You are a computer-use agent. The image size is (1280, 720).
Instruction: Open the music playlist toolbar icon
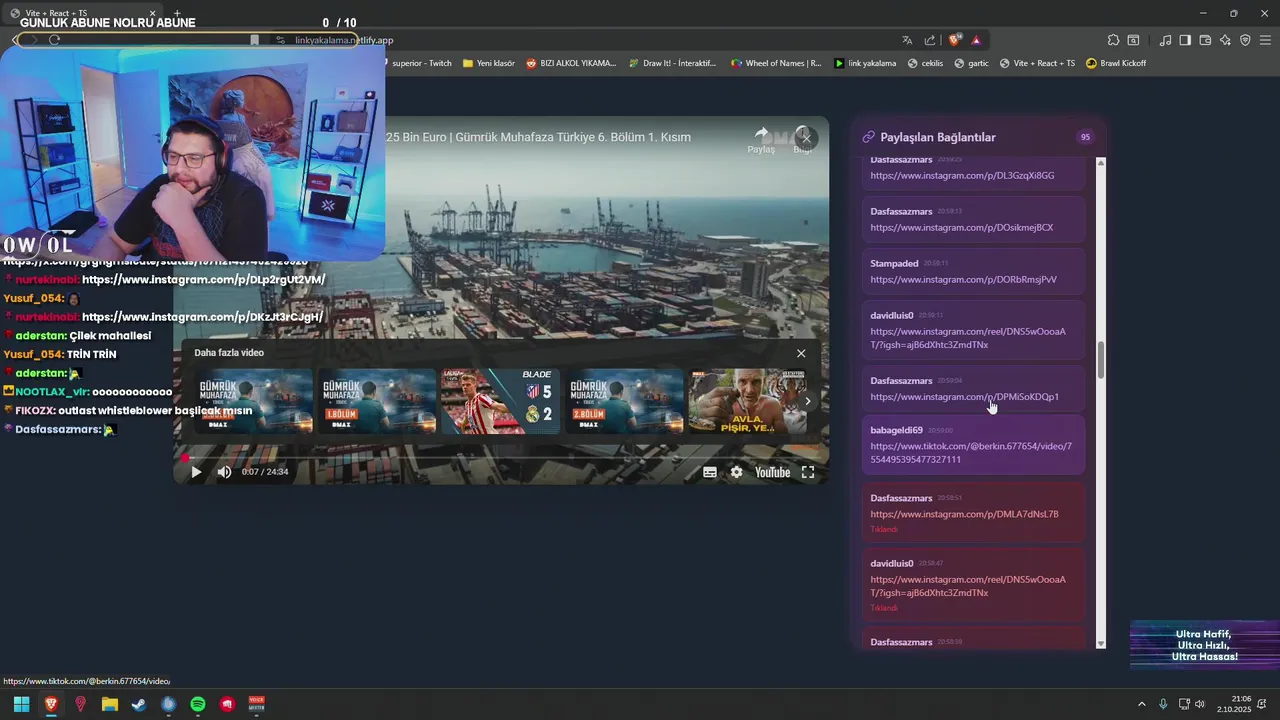pyautogui.click(x=1165, y=40)
